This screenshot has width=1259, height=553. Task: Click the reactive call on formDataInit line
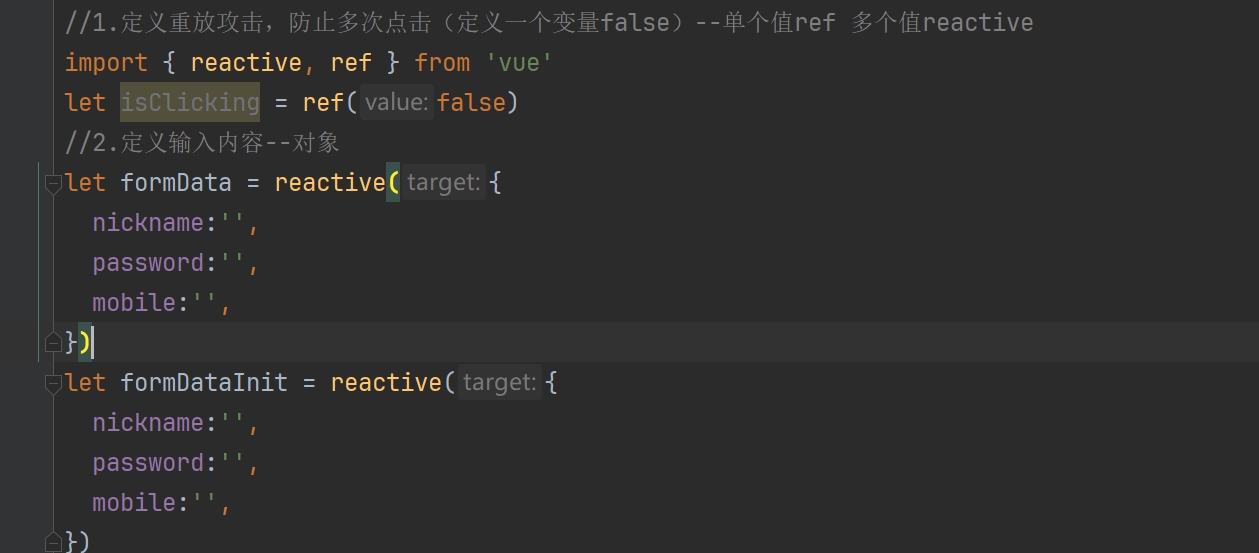(x=386, y=382)
